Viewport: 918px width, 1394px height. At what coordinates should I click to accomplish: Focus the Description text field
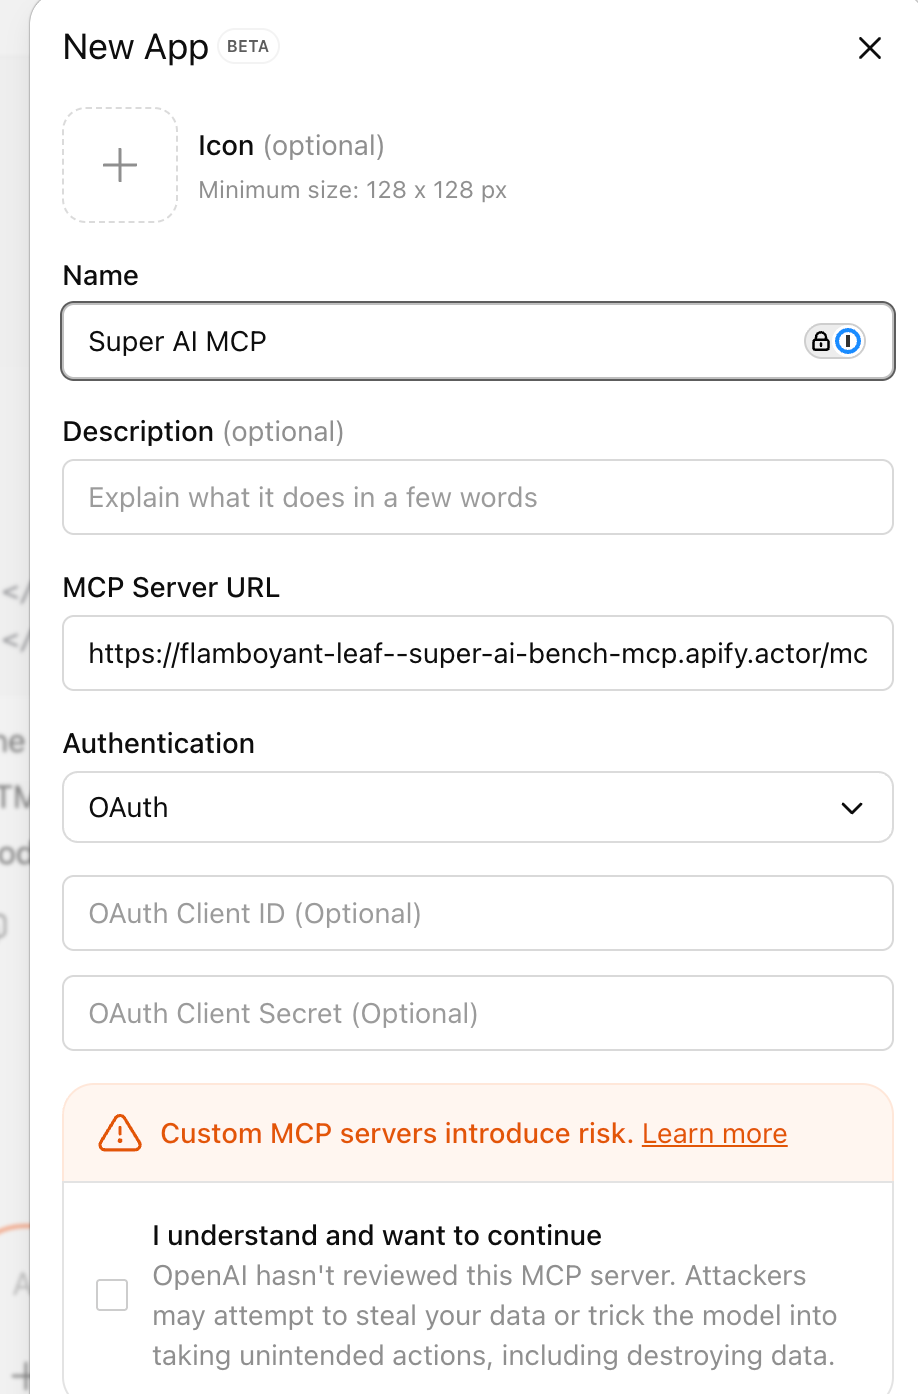(477, 497)
